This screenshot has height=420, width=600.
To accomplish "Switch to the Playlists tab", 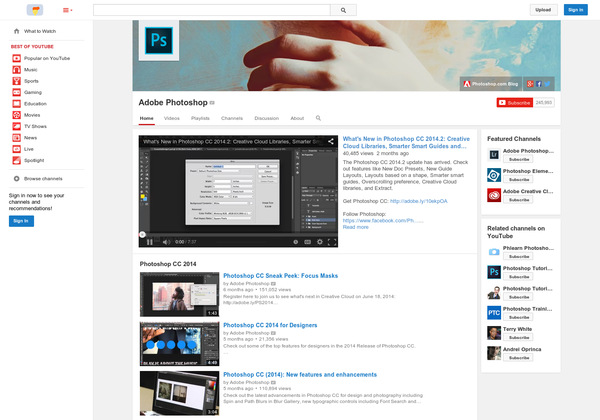I will tap(200, 118).
